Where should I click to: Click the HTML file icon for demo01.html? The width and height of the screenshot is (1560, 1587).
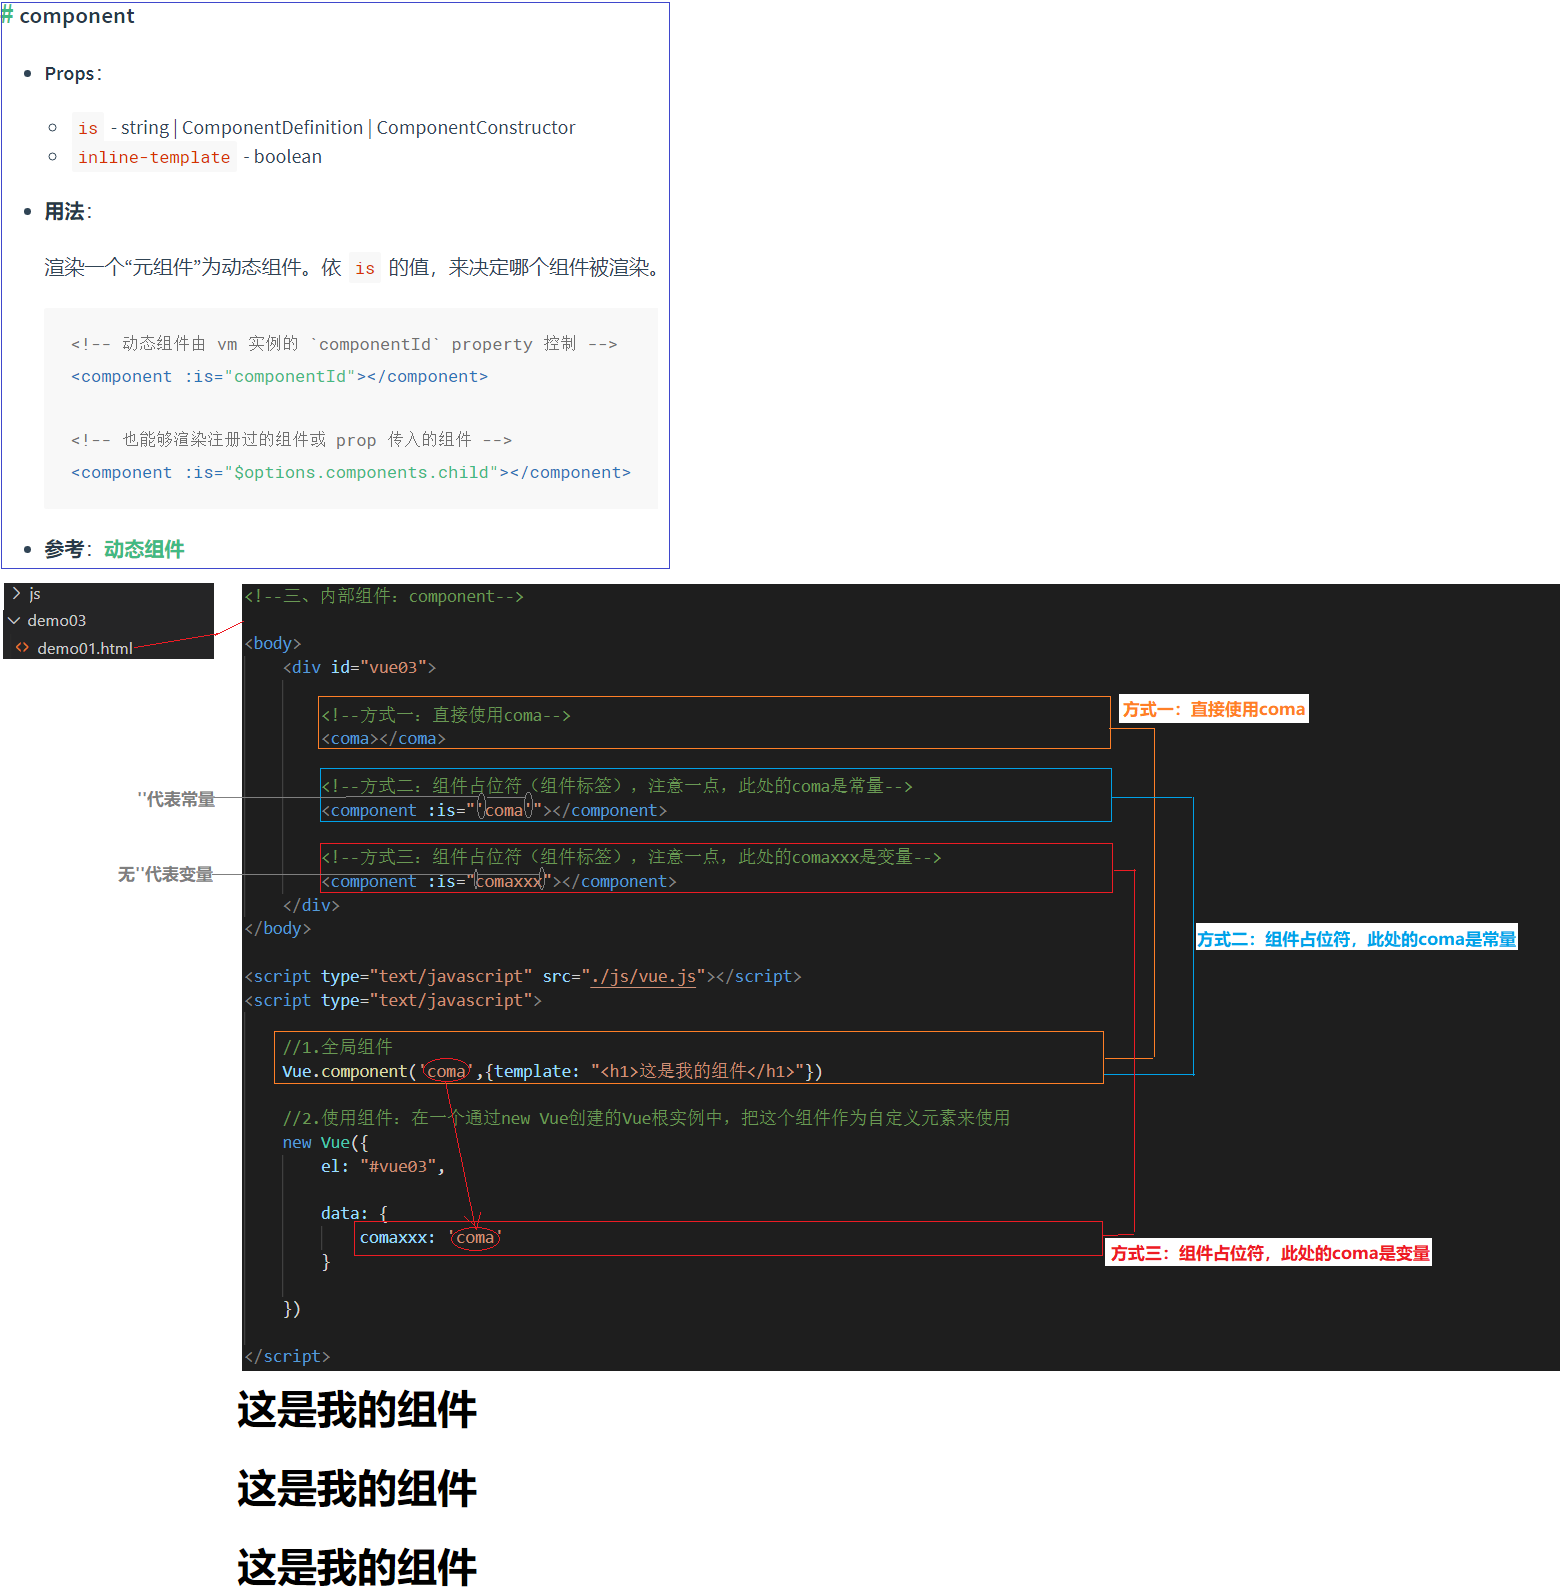pyautogui.click(x=22, y=648)
